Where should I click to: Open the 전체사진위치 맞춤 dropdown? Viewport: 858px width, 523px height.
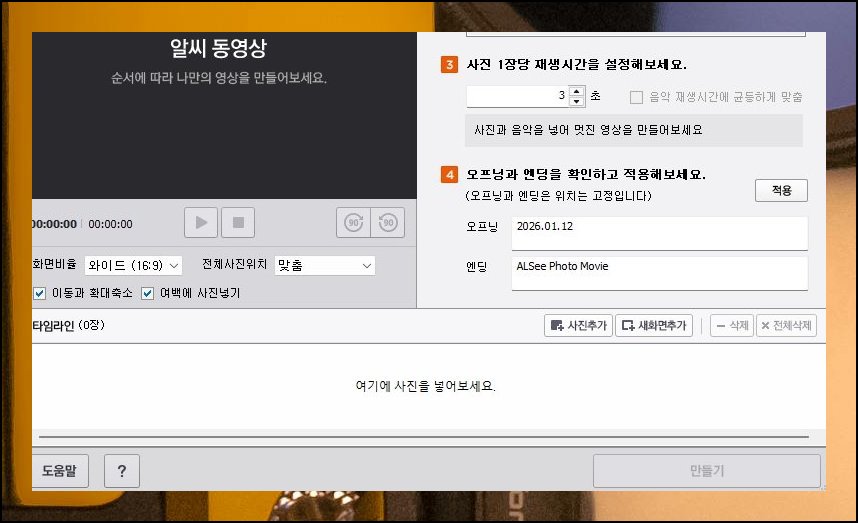(324, 265)
